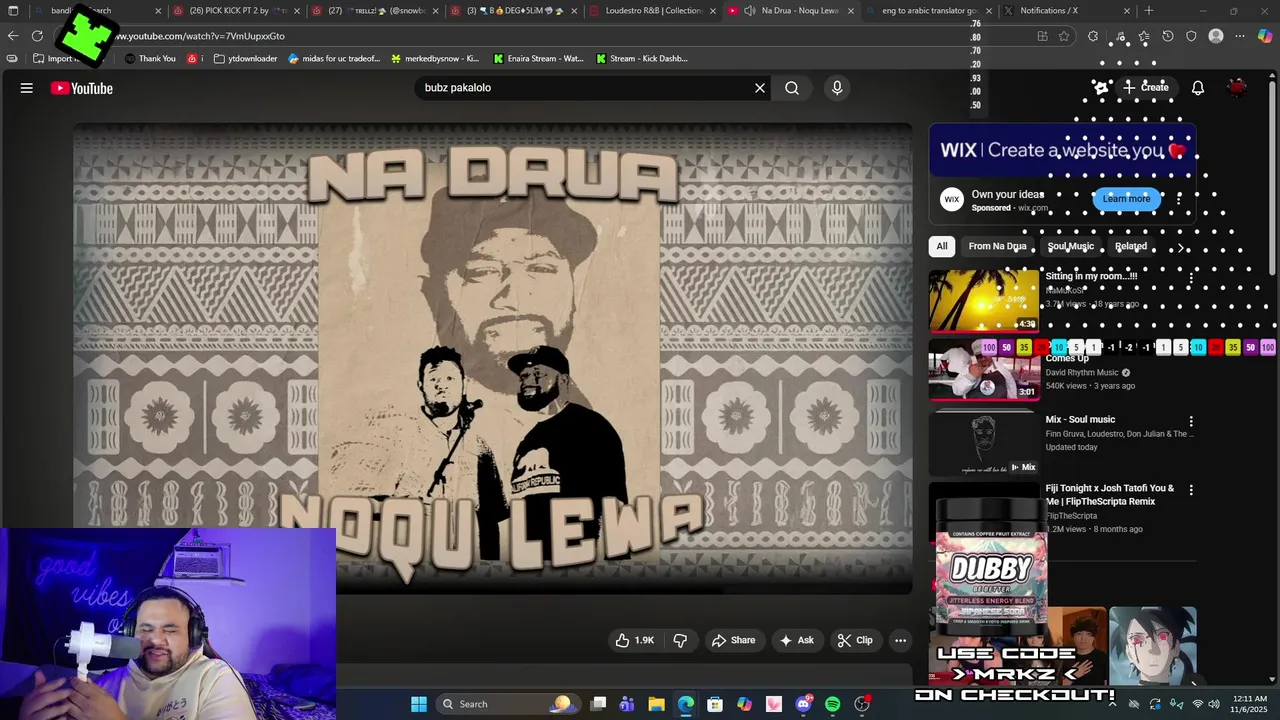The width and height of the screenshot is (1280, 720).
Task: Open the Na Drua Noqu Lewa video player
Action: tap(492, 358)
